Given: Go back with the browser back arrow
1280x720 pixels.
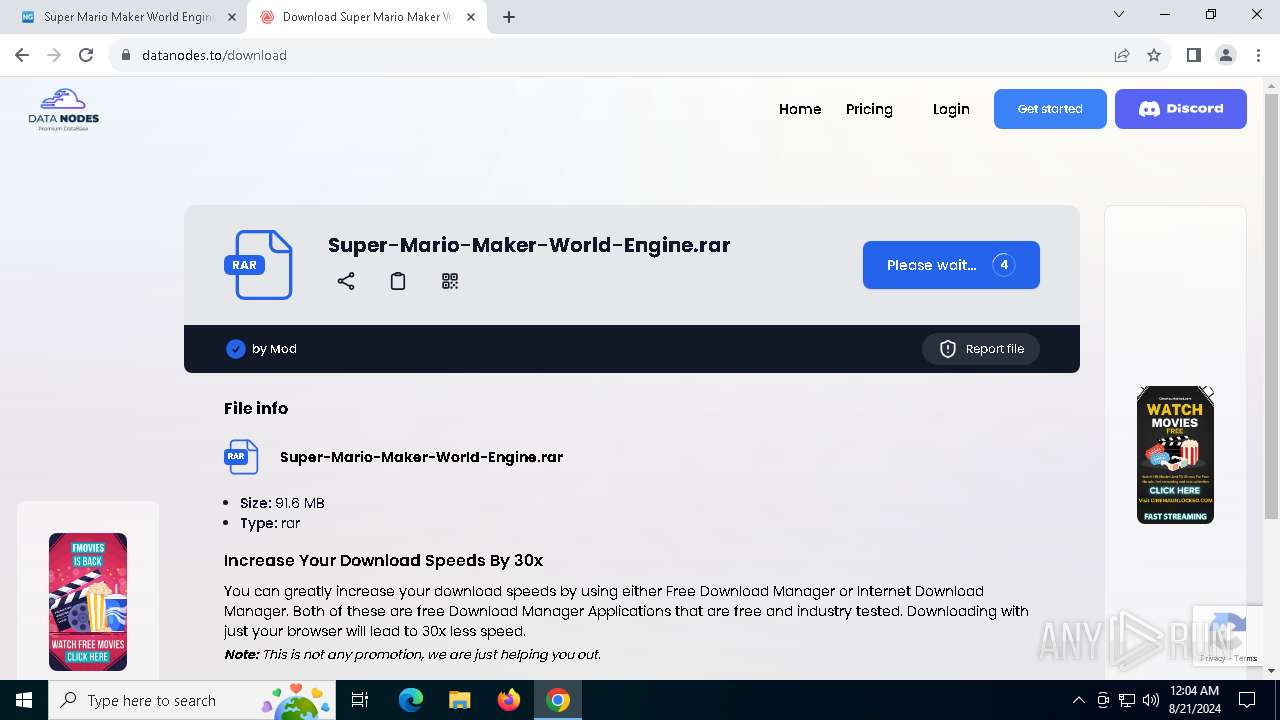Looking at the screenshot, I should point(22,55).
